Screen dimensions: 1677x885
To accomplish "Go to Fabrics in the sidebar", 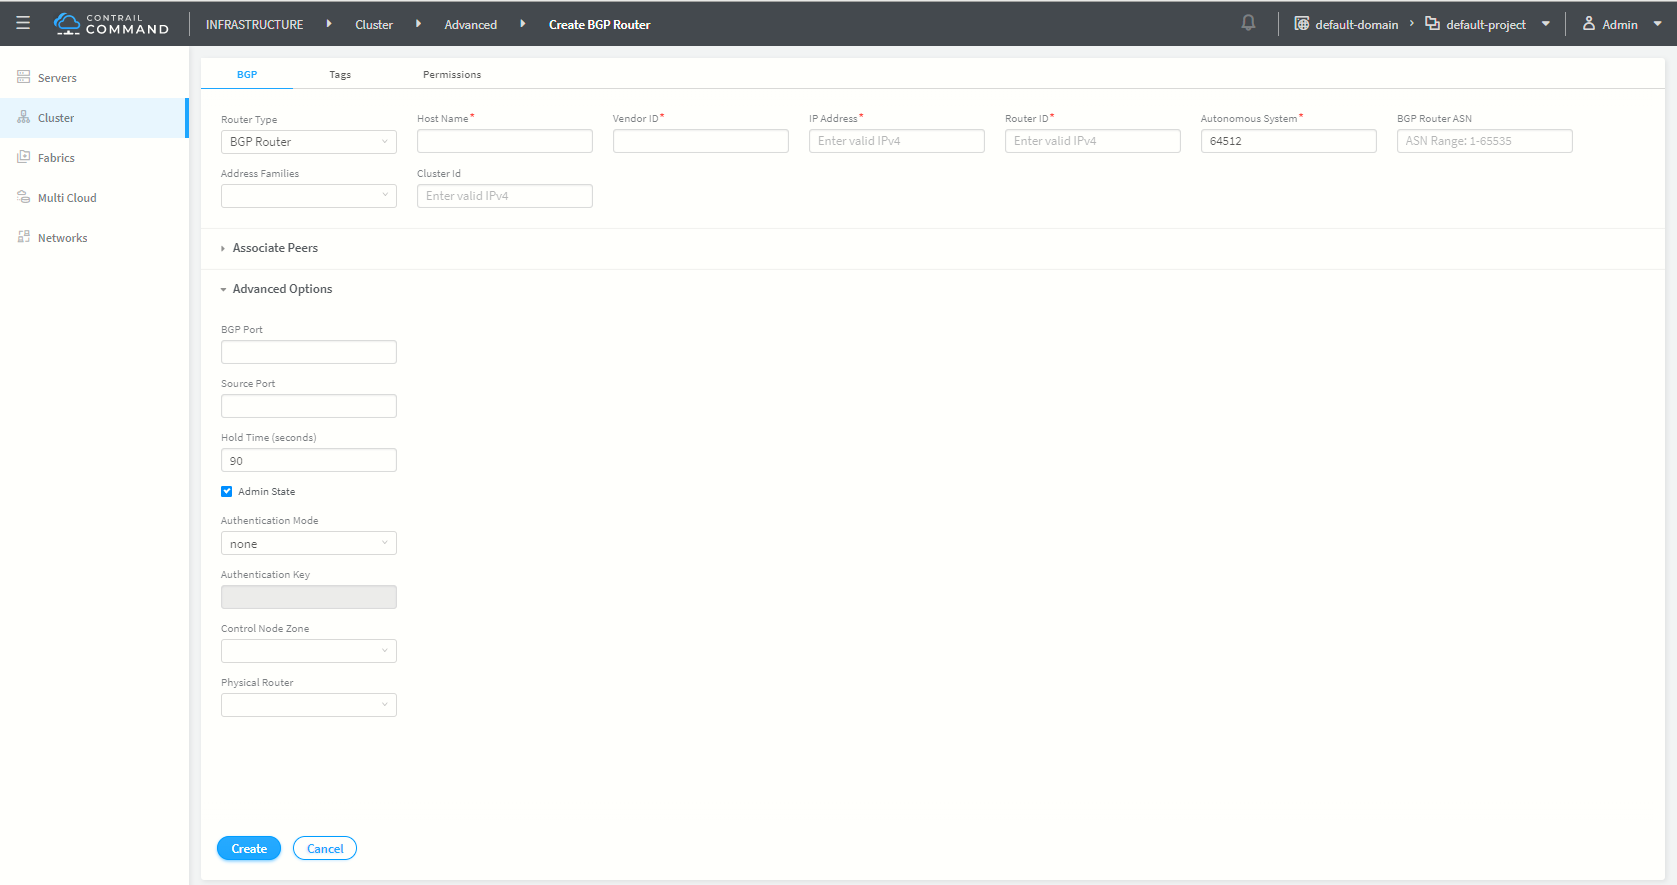I will 56,158.
